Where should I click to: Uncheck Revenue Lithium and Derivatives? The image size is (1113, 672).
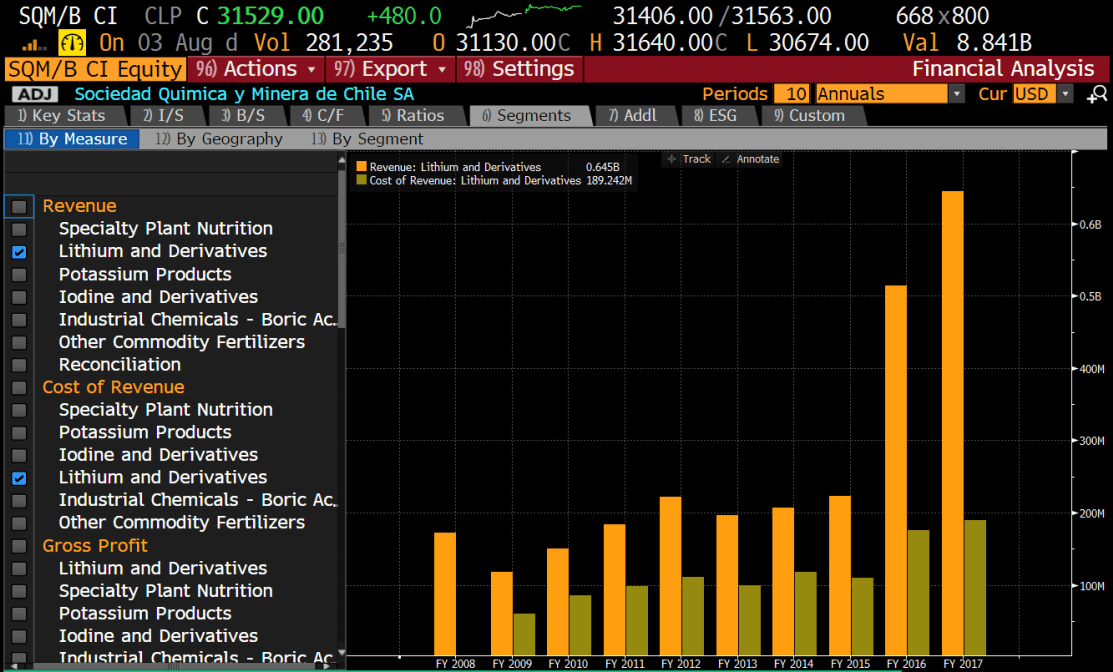[x=19, y=252]
